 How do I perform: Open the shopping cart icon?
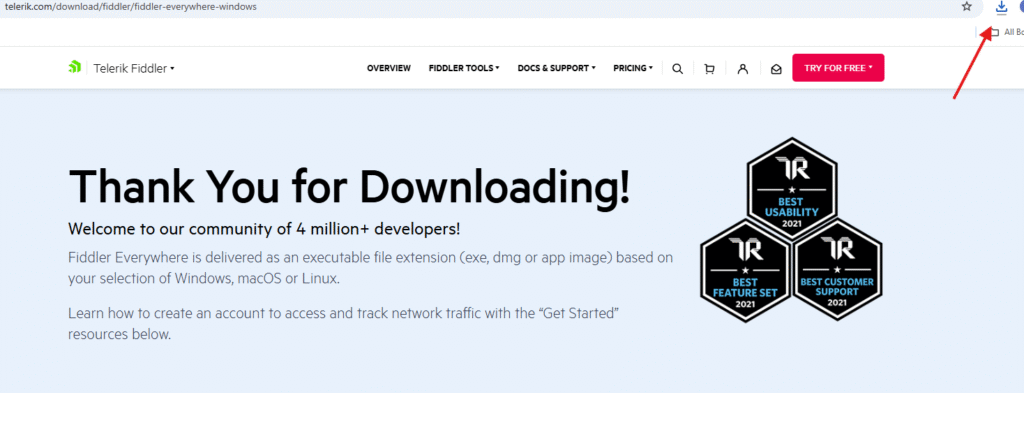(709, 69)
